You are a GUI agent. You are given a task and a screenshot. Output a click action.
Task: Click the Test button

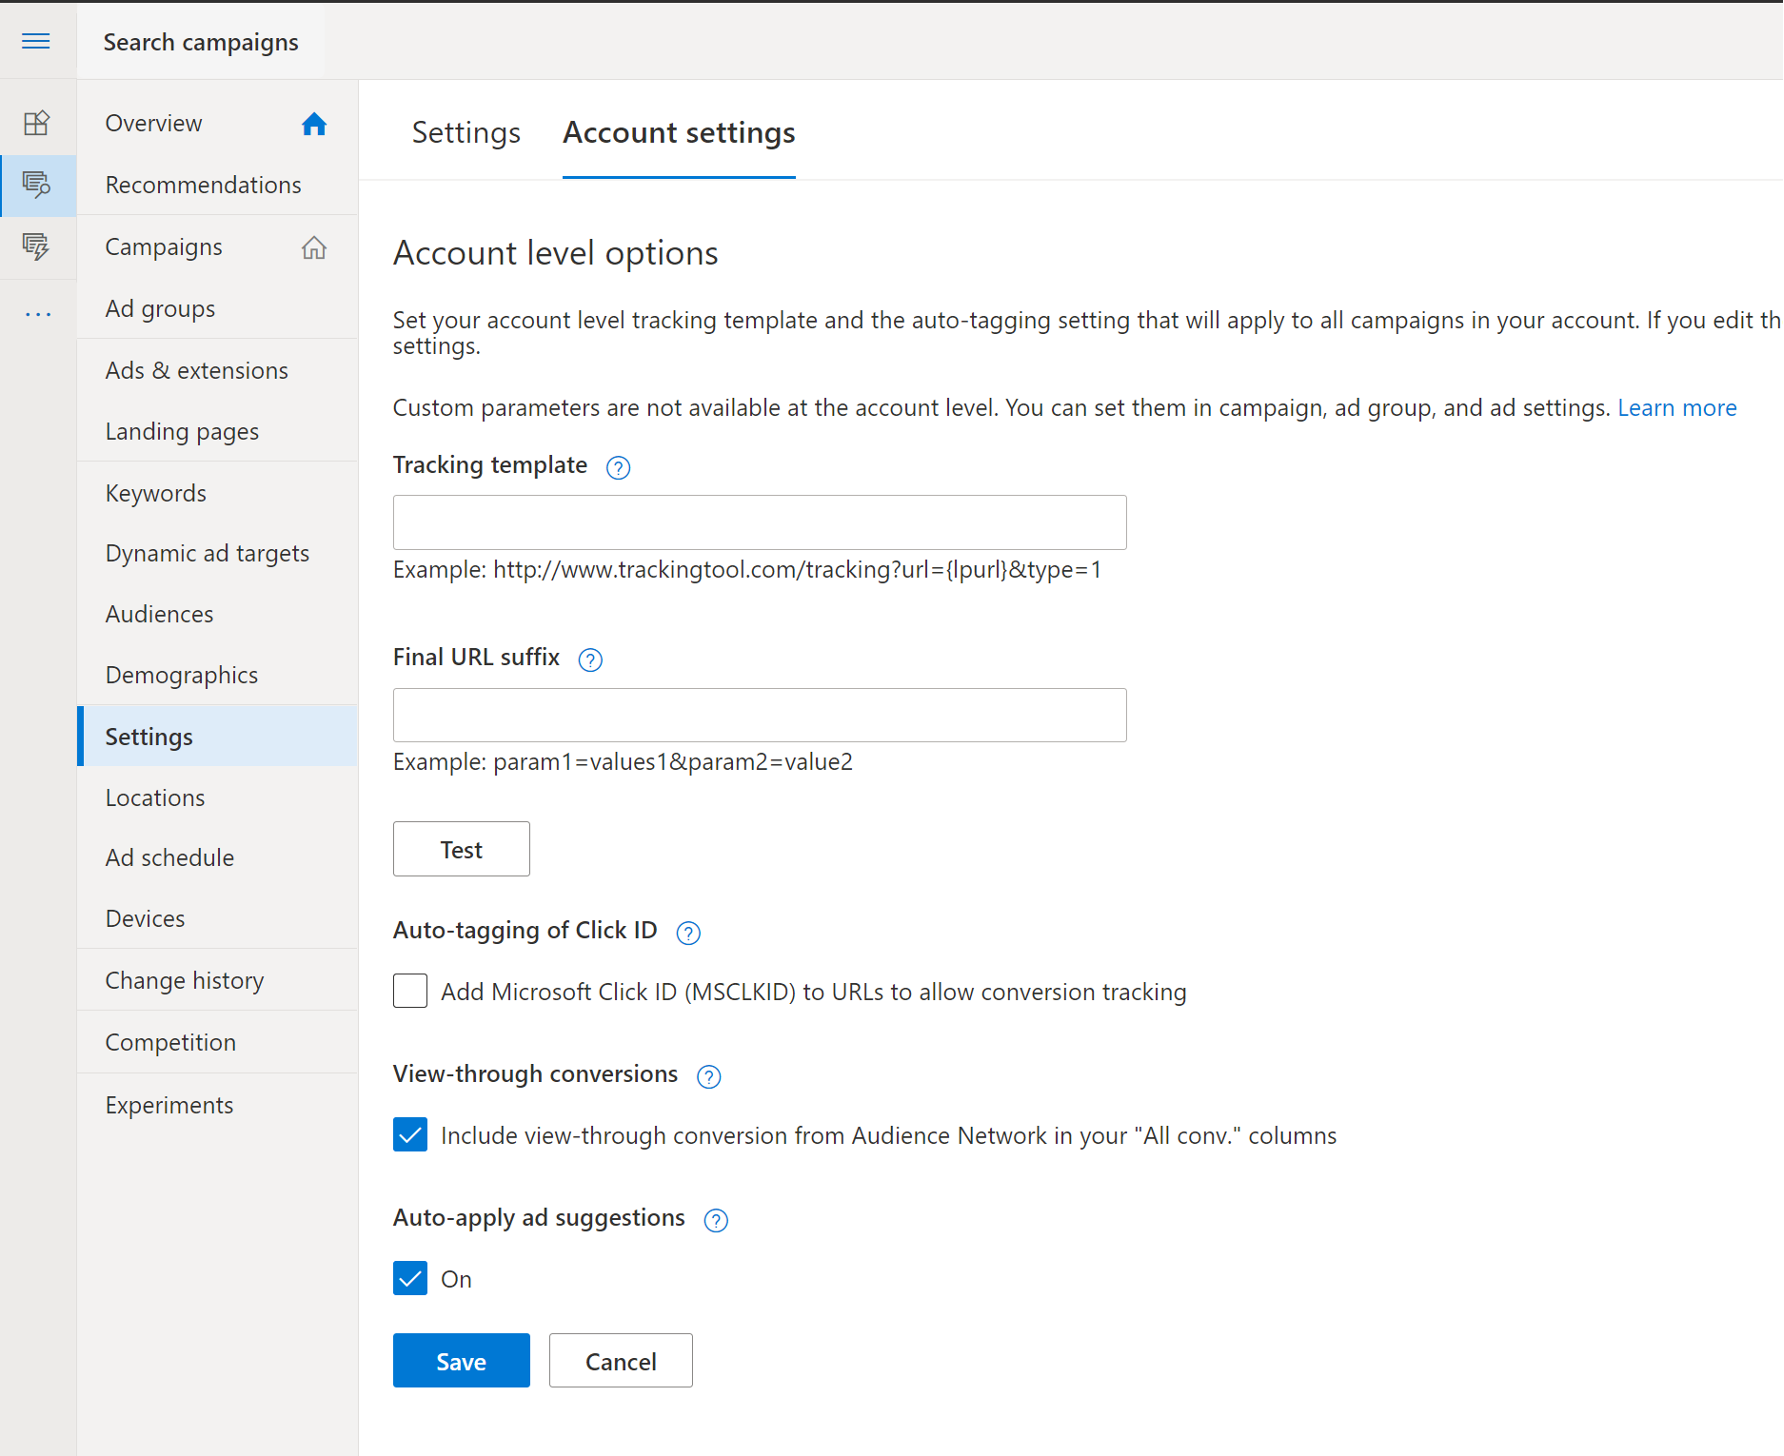(461, 848)
